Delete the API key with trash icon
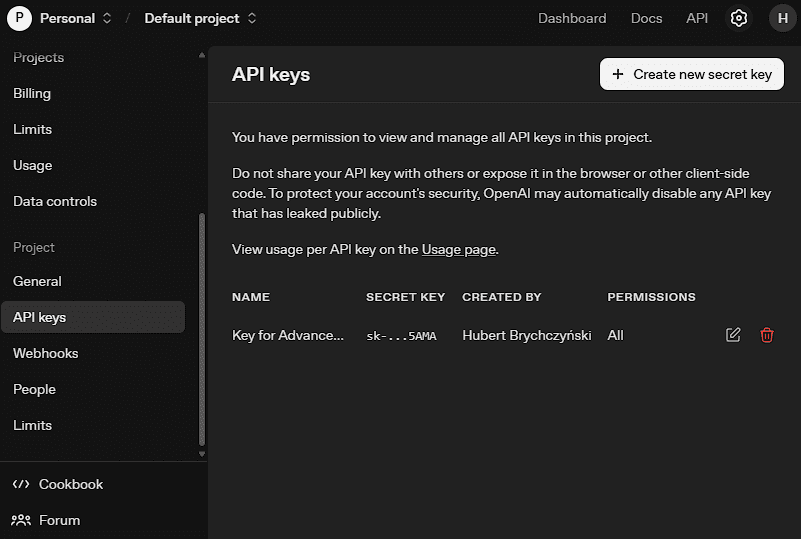 tap(767, 335)
